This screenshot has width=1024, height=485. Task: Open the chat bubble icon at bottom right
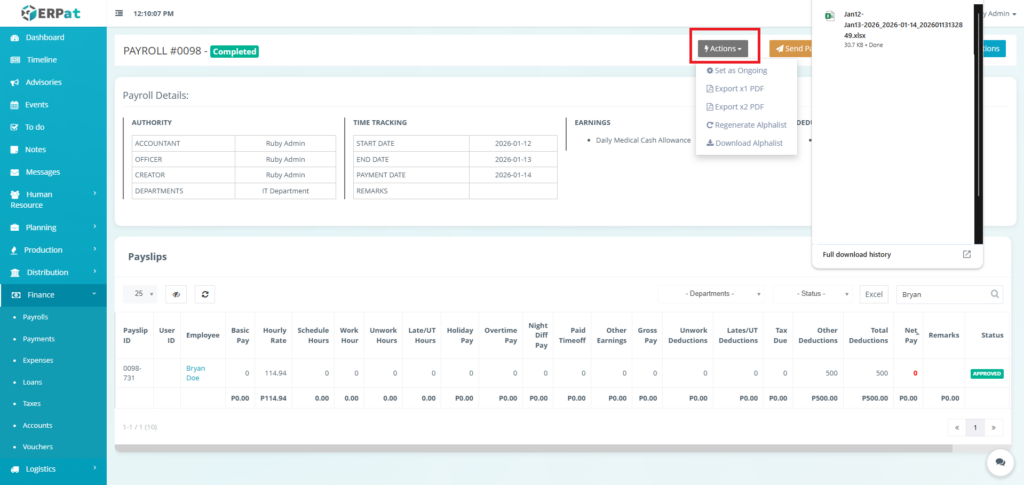998,461
